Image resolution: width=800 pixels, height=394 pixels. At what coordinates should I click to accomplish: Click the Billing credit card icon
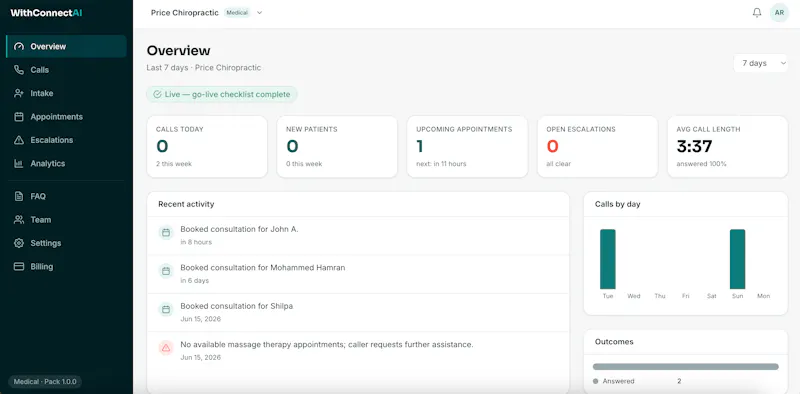pos(19,267)
